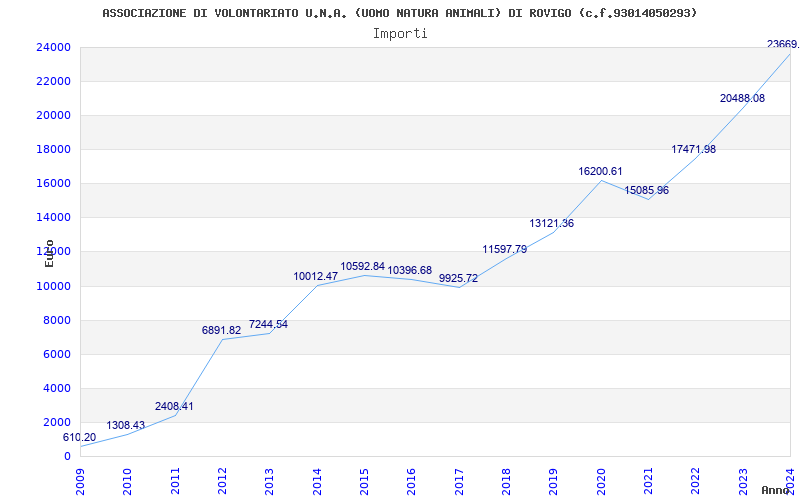The height and width of the screenshot is (500, 800).
Task: Click the data label 1308.43
Action: (x=126, y=425)
